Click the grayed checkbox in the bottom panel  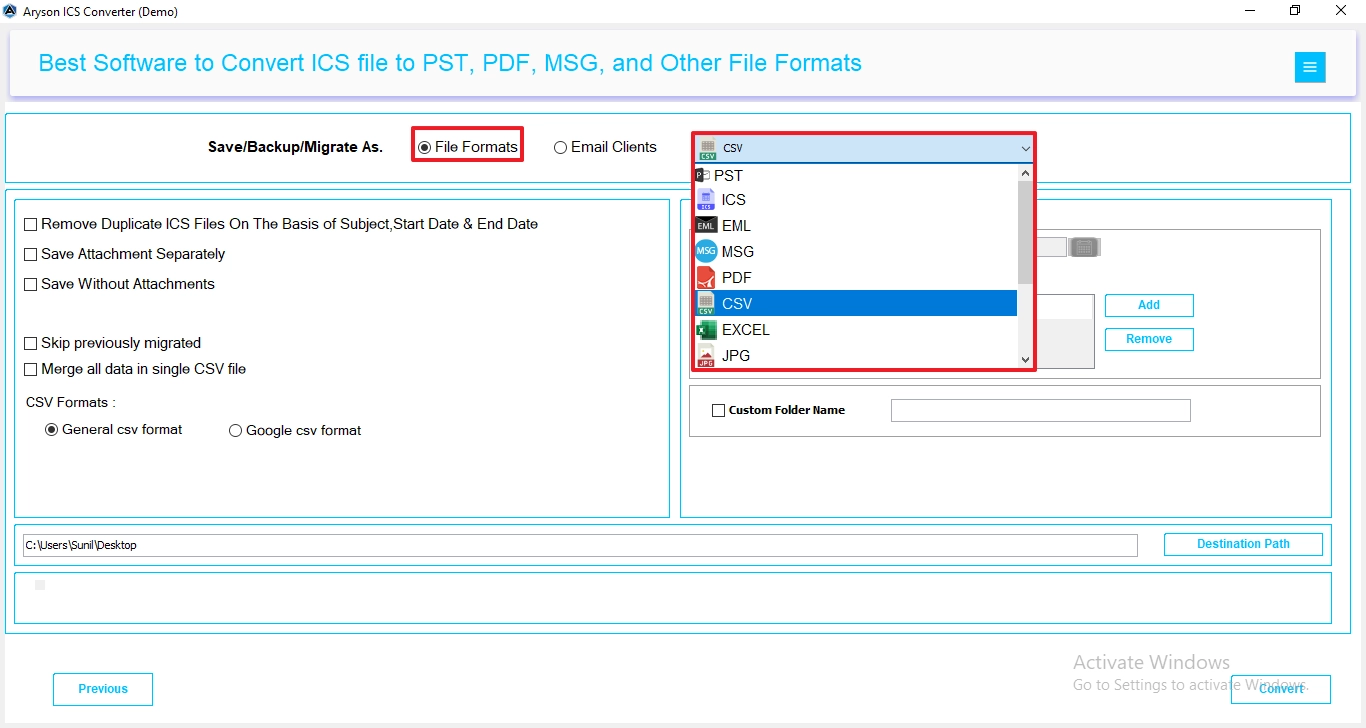40,585
